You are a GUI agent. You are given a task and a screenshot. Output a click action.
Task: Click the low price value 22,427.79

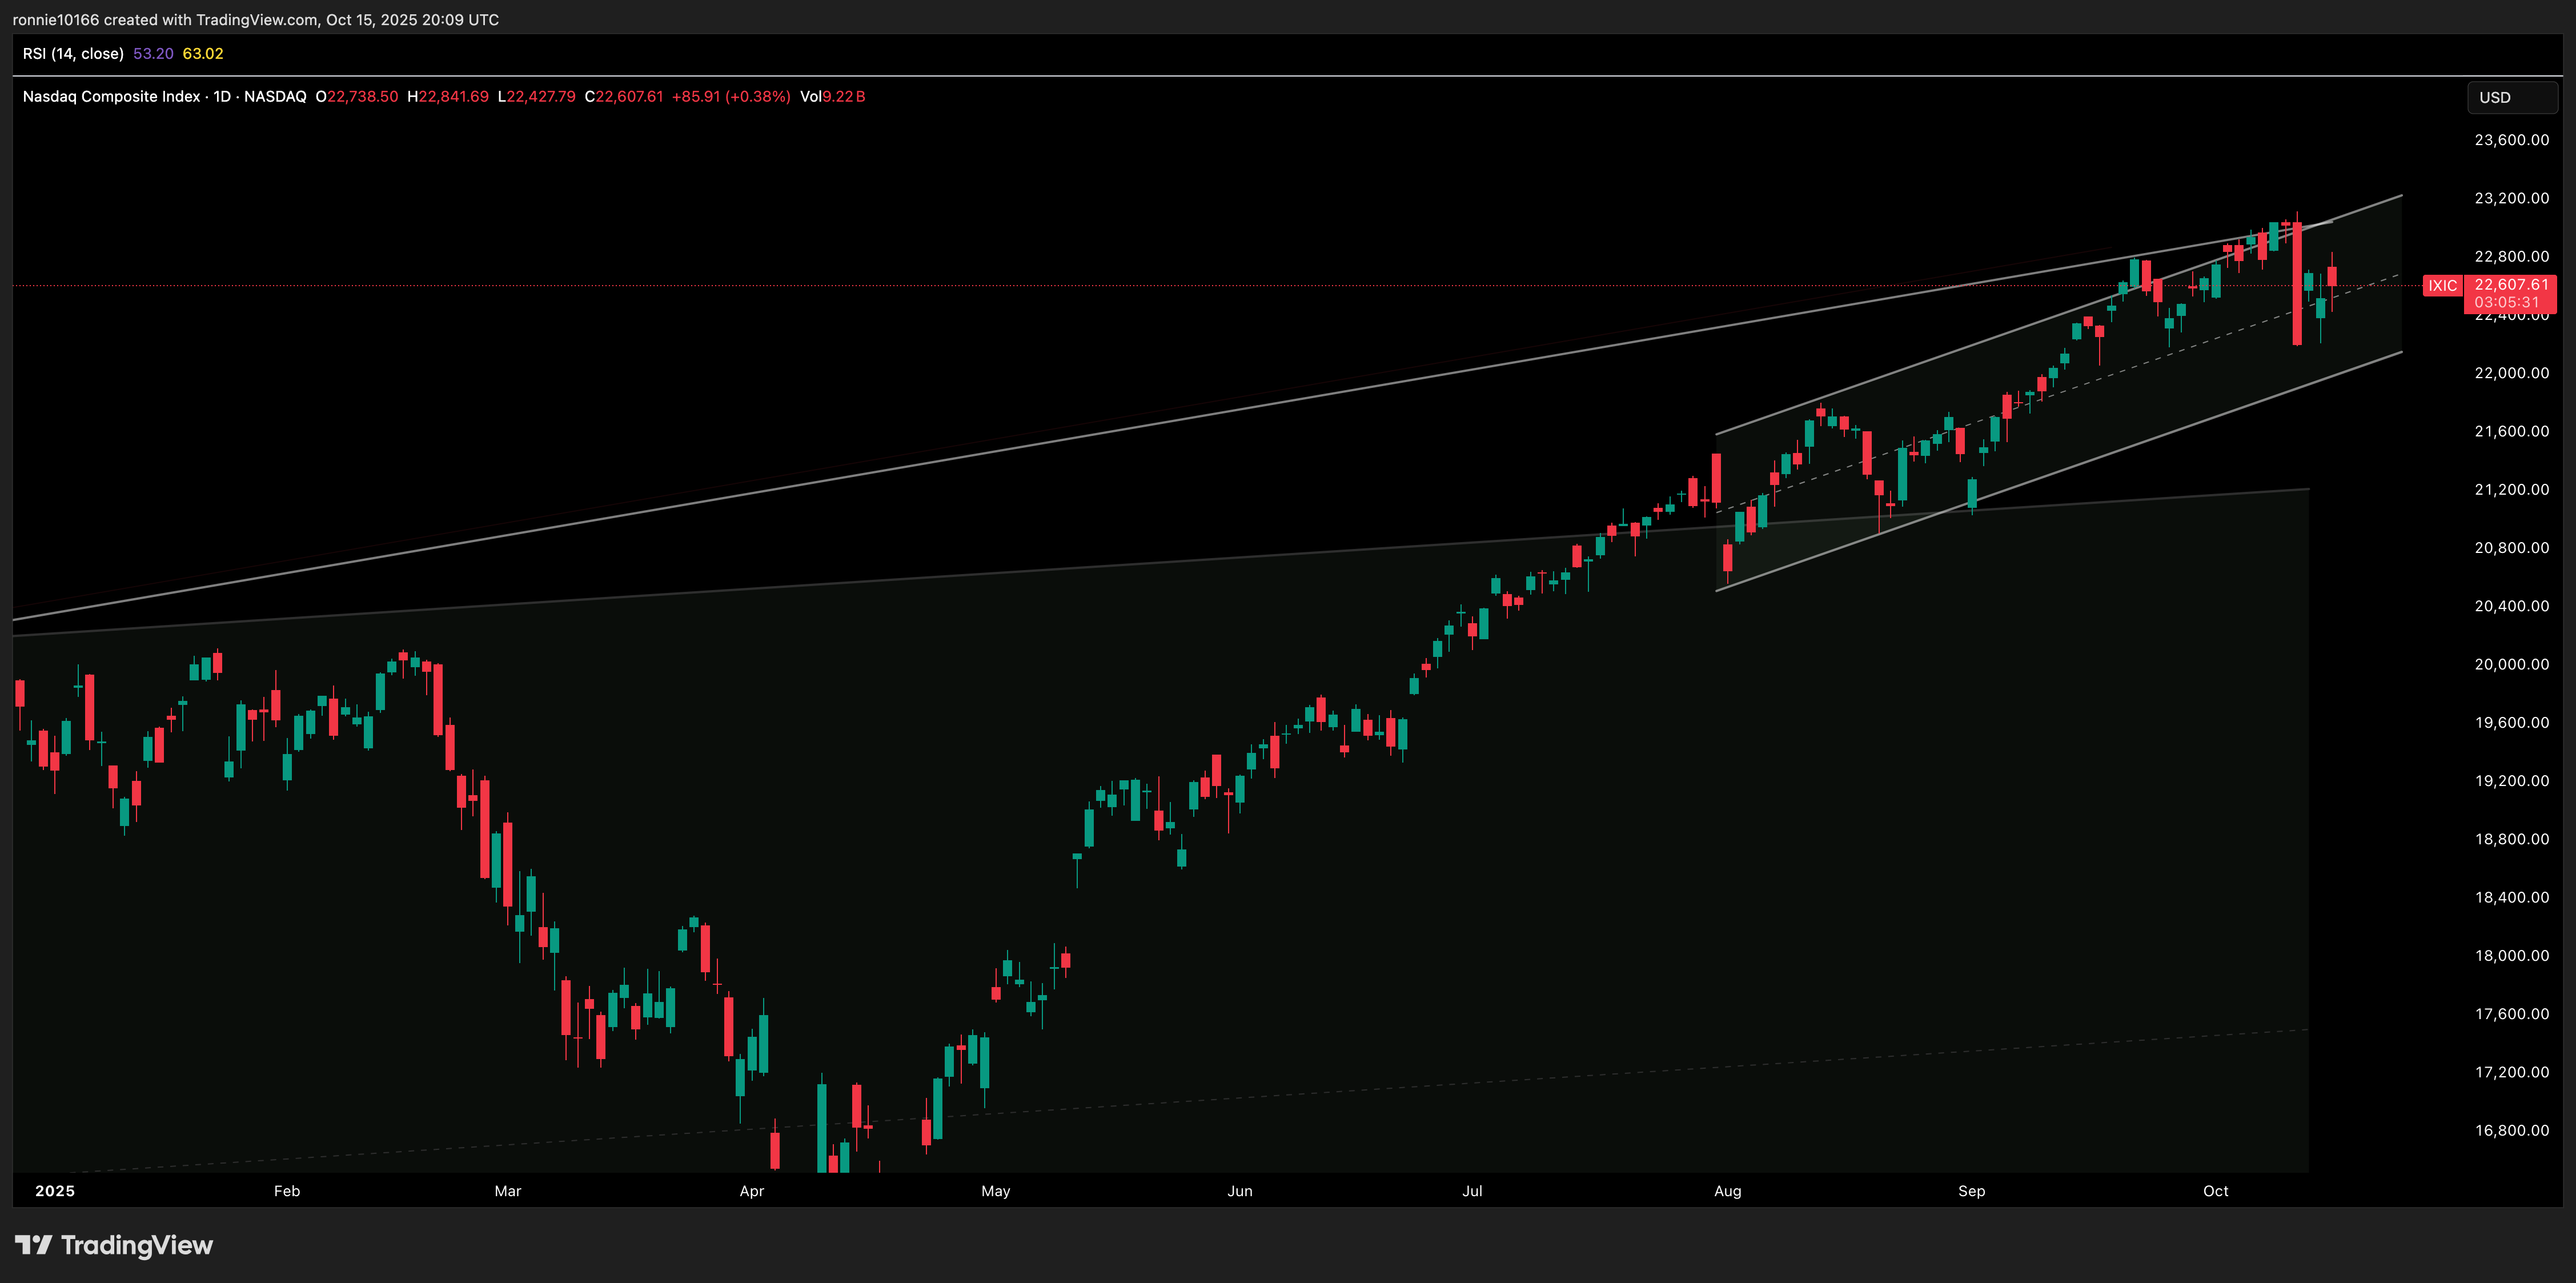coord(541,97)
